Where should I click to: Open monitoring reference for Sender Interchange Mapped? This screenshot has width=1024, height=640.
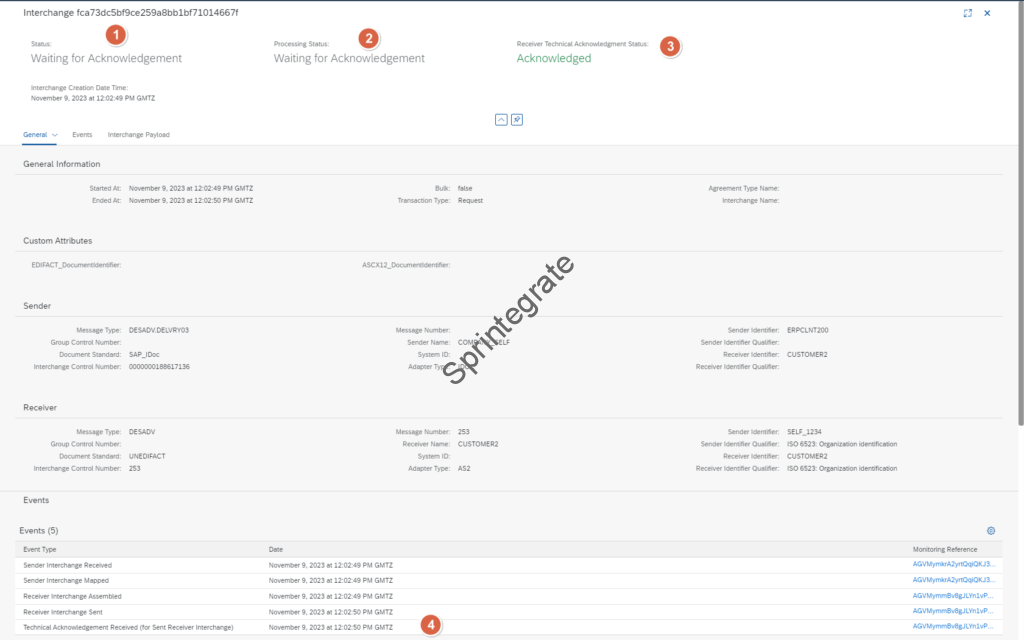(x=953, y=580)
